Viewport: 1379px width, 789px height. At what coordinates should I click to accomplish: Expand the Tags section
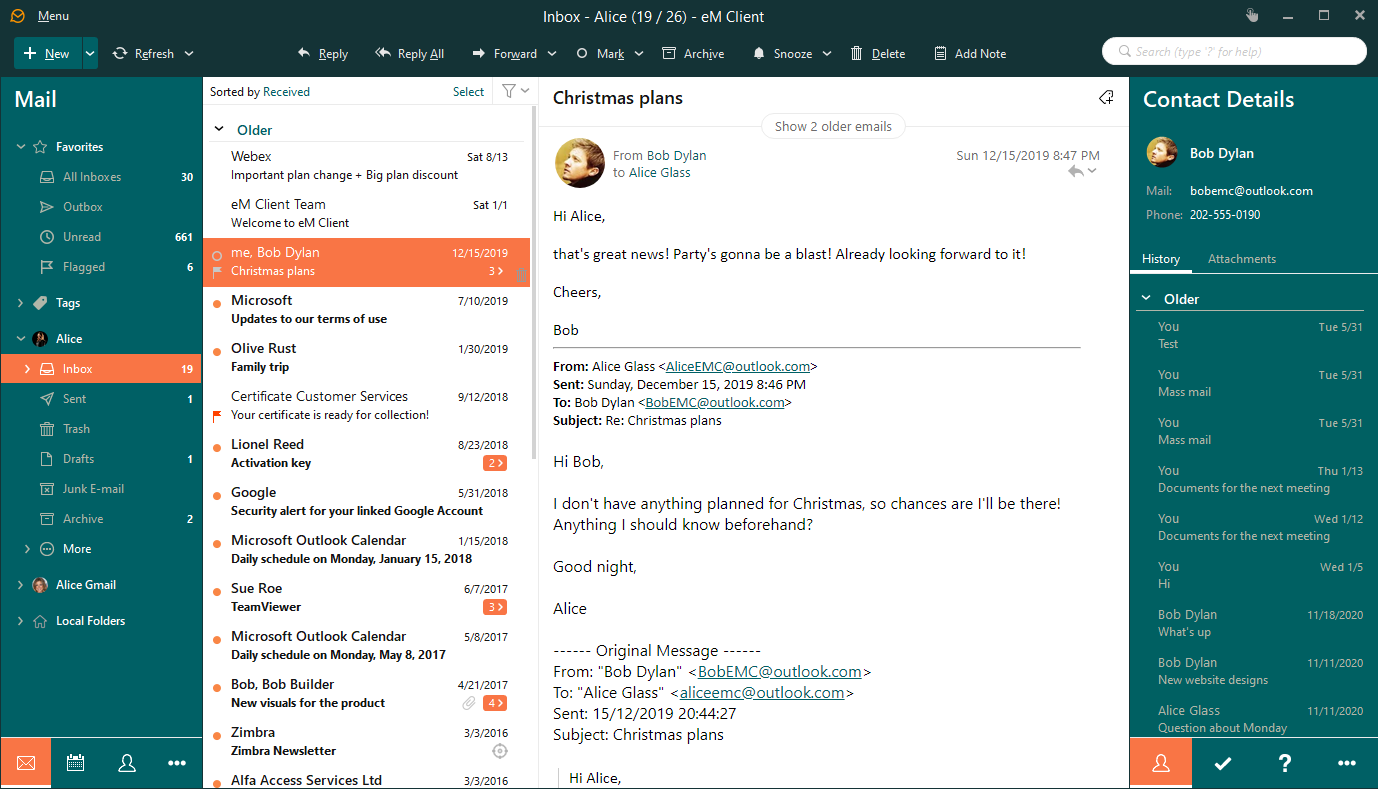21,303
